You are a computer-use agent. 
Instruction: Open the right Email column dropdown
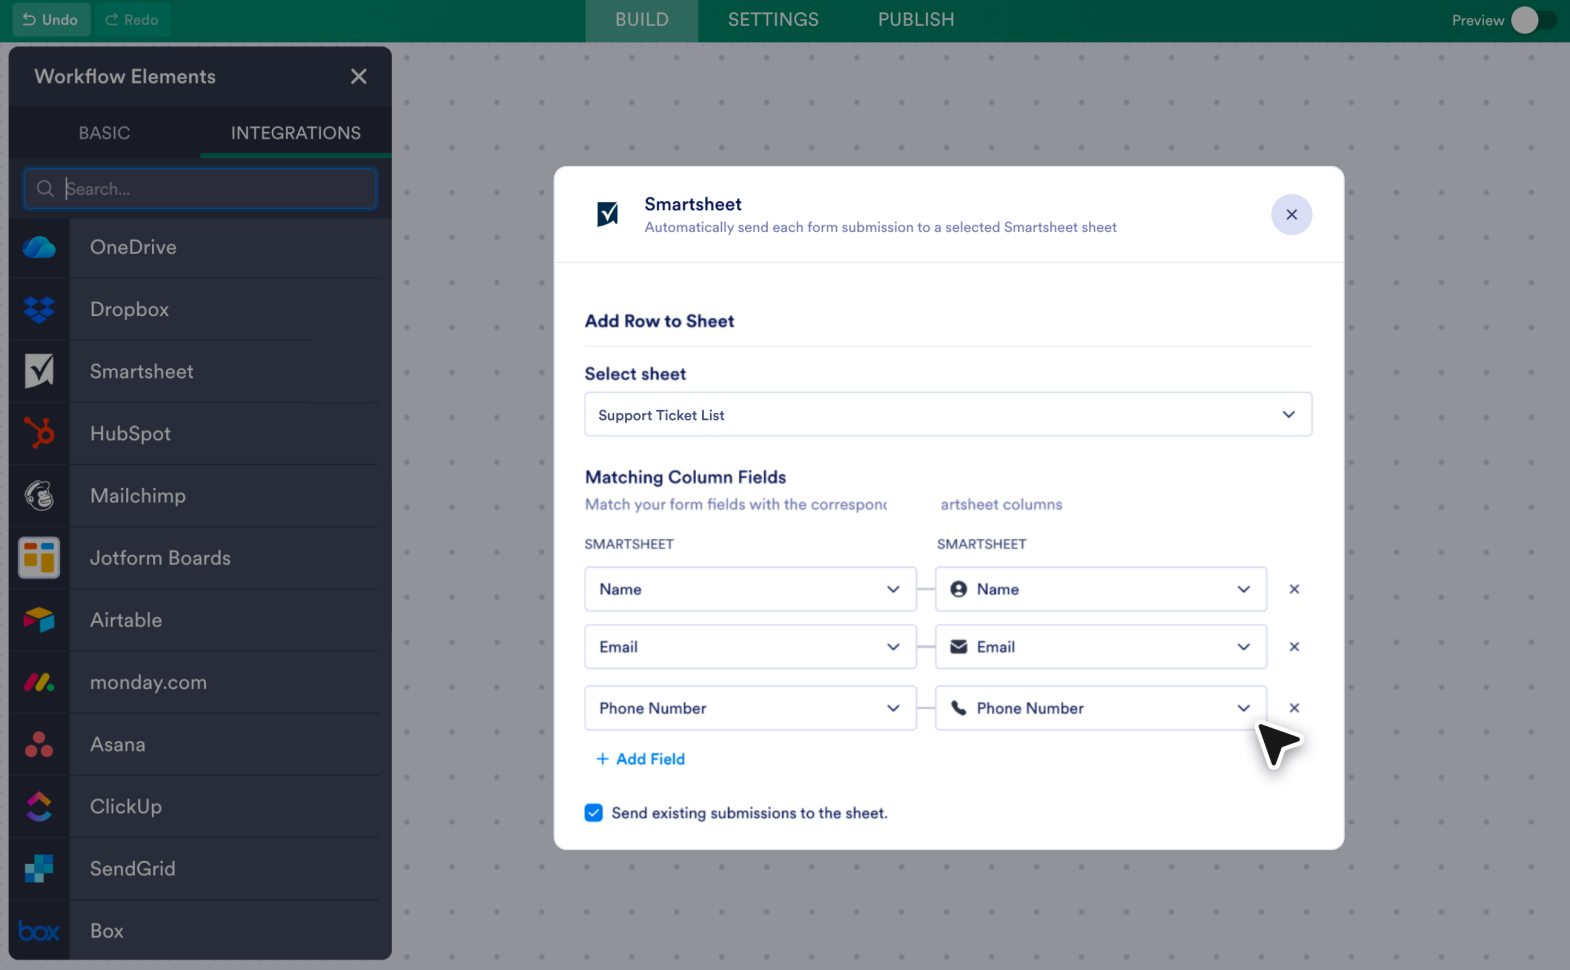1101,647
